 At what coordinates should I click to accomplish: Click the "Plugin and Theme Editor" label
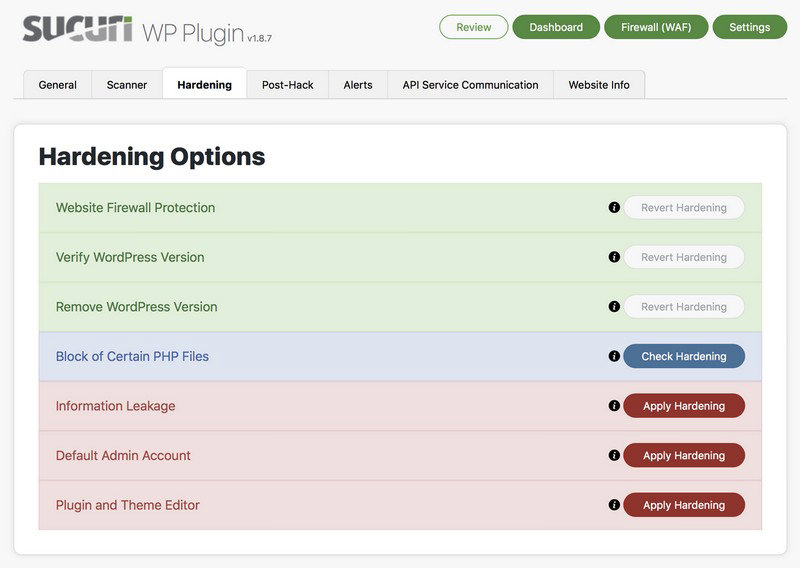(x=128, y=505)
